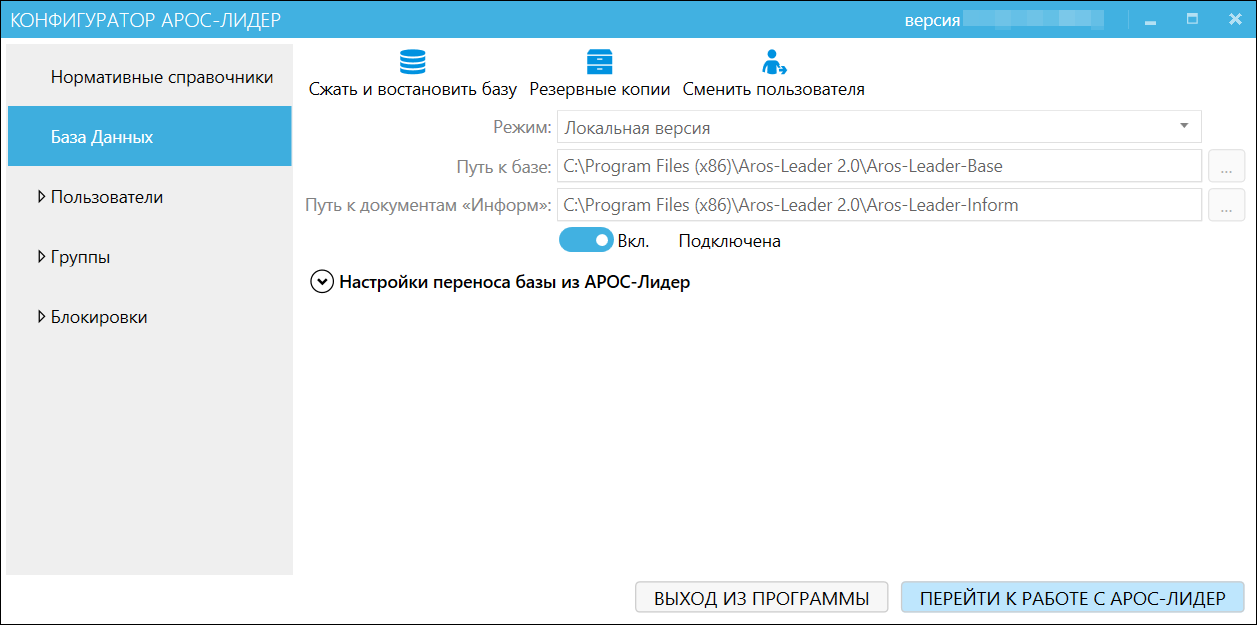This screenshot has height=625, width=1257.
Task: Toggle the Вкл. database connection switch
Action: click(x=586, y=241)
